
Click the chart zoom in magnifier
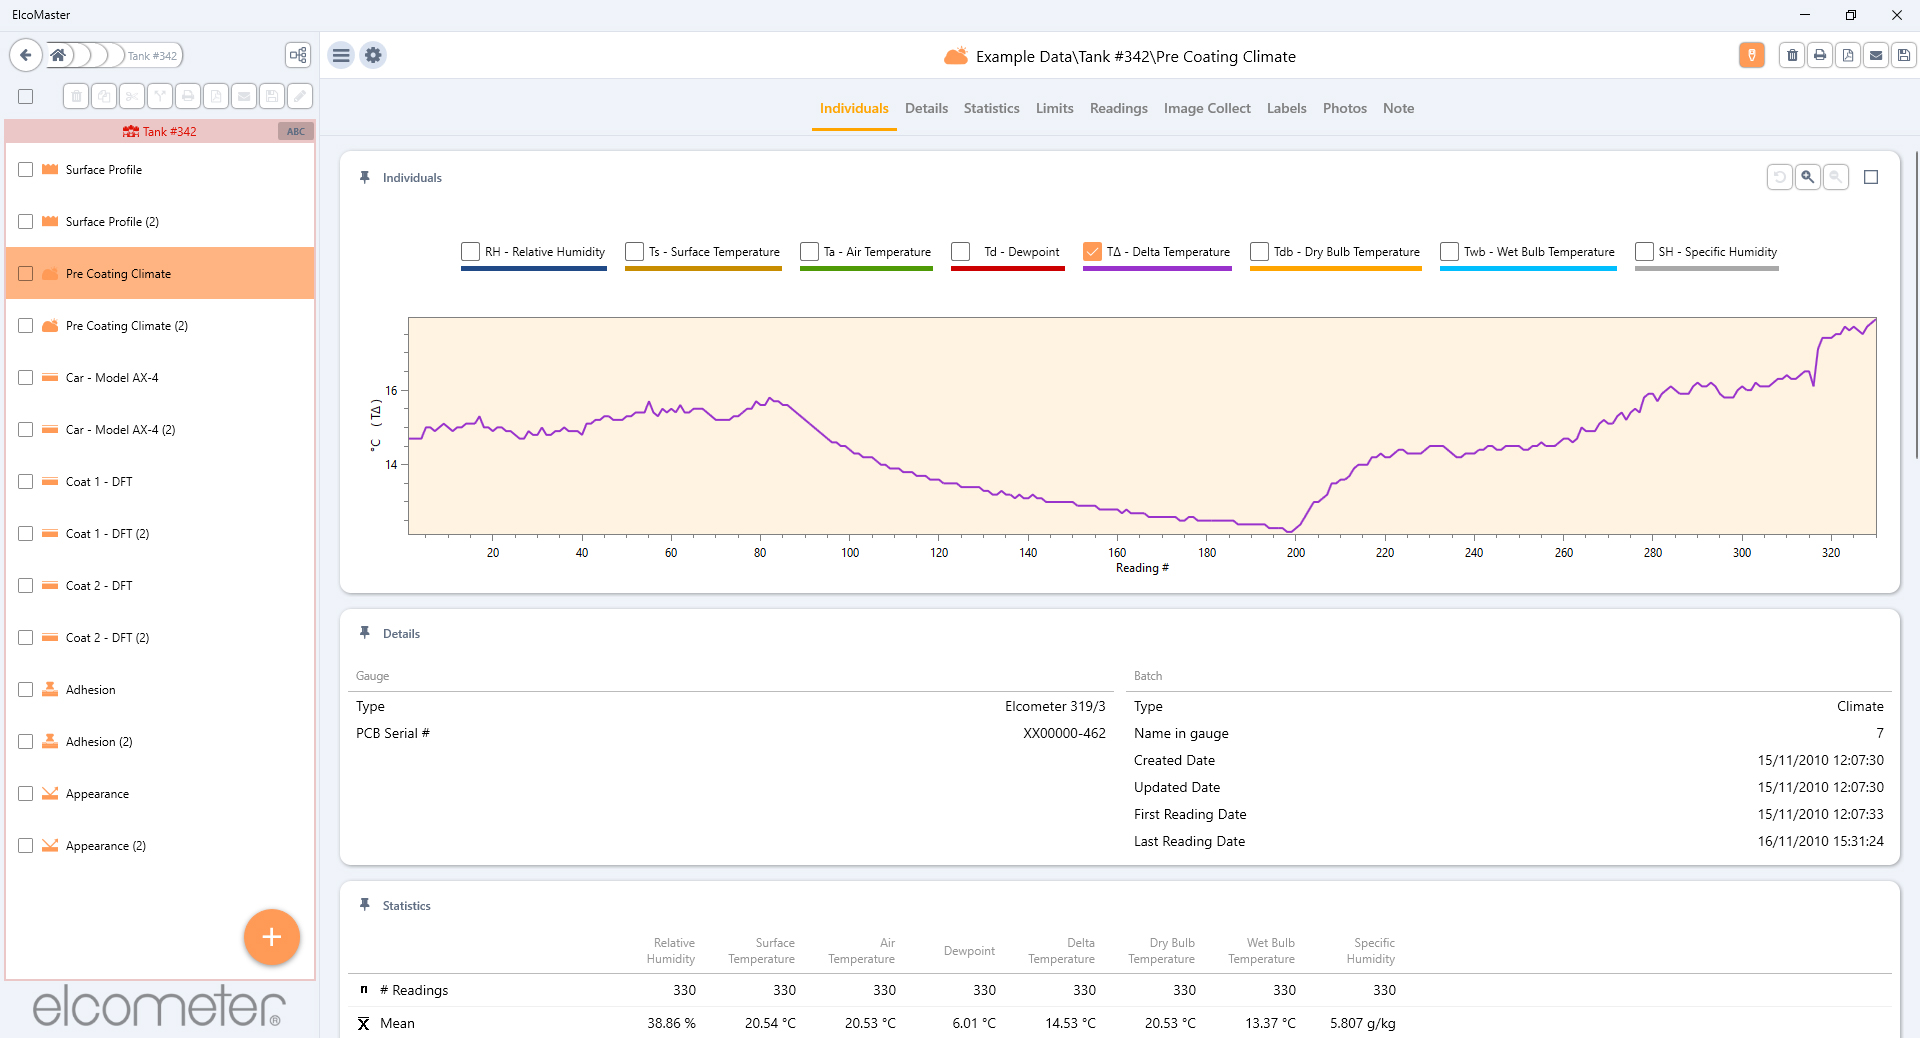1807,177
